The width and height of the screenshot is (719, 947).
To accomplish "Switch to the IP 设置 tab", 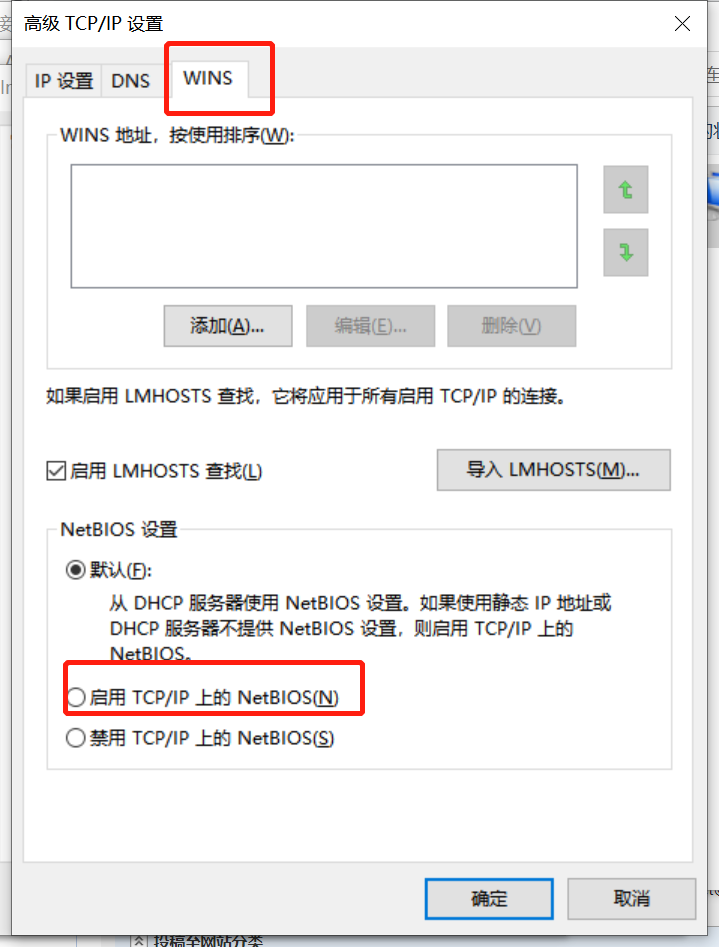I will tap(63, 80).
